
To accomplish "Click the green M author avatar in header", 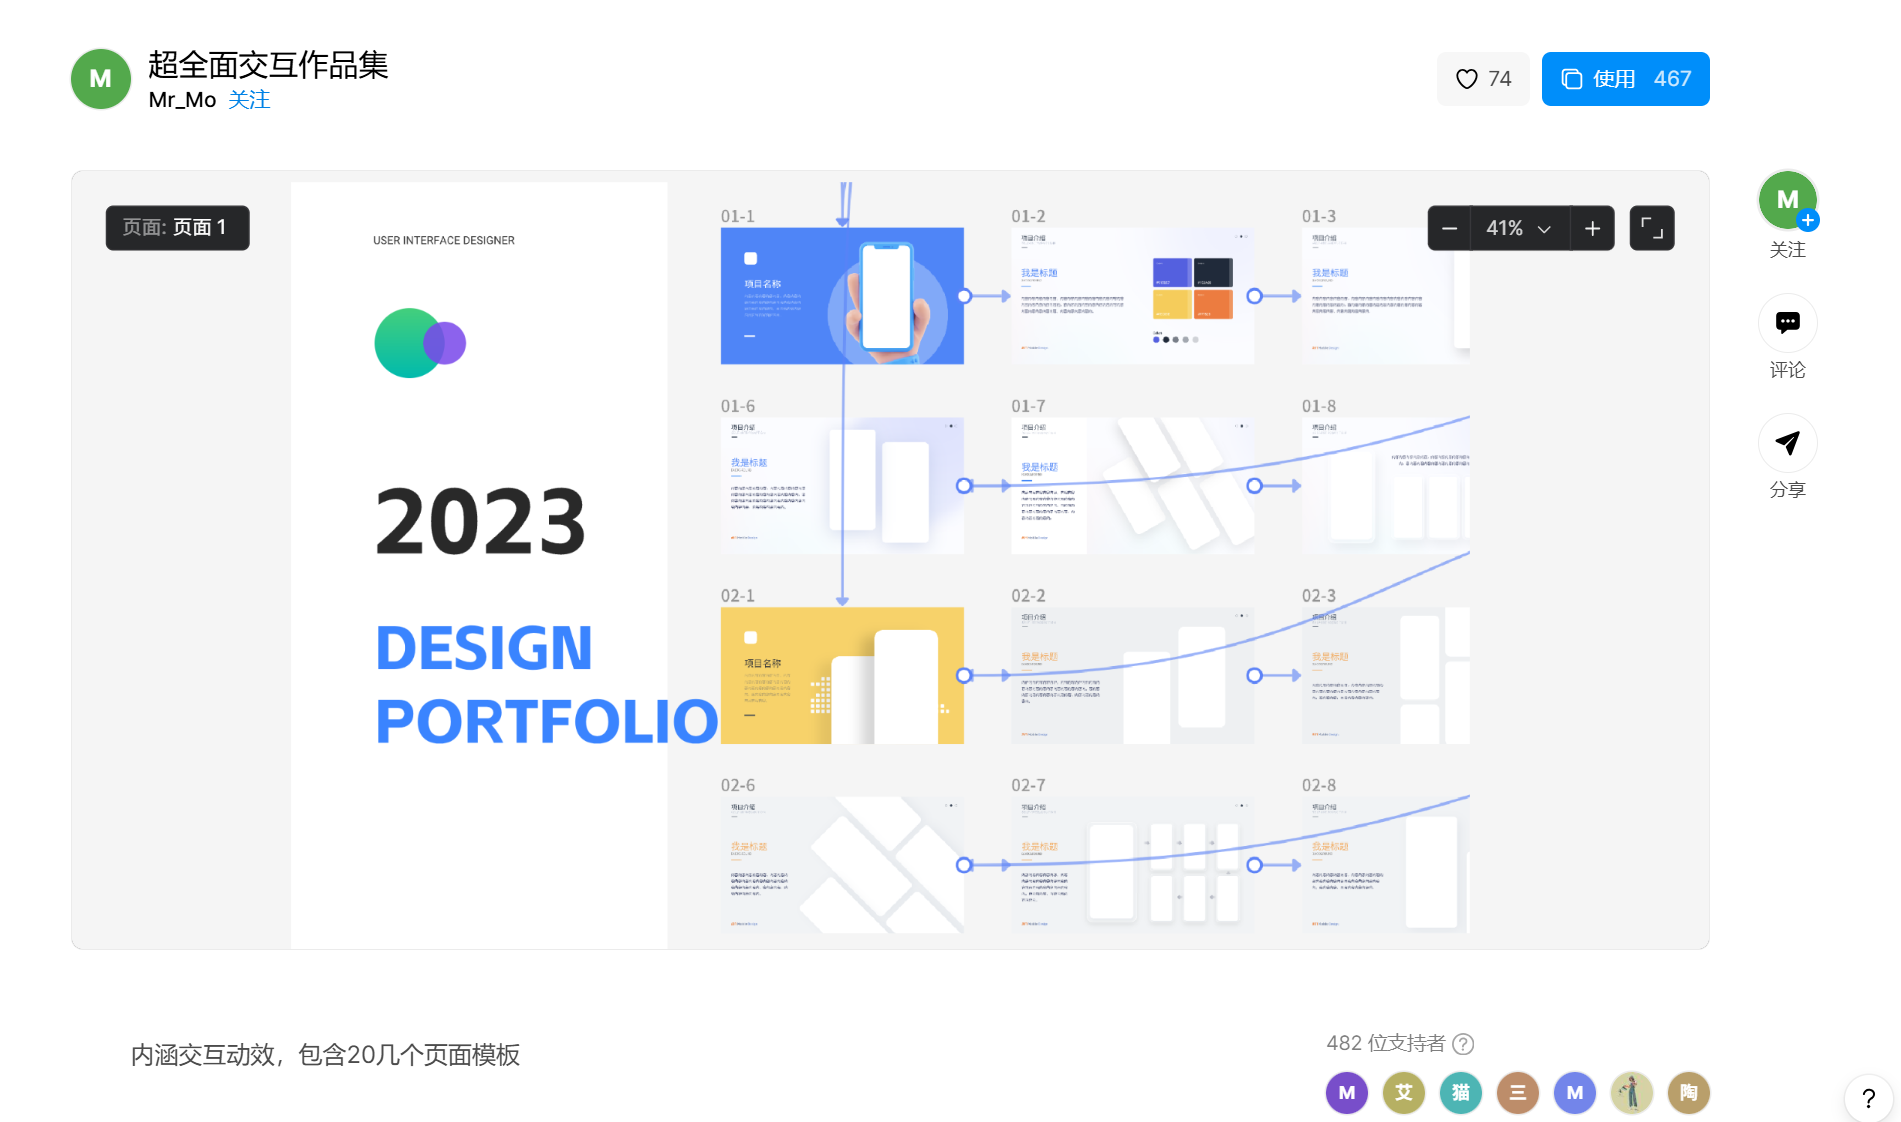I will (x=101, y=79).
